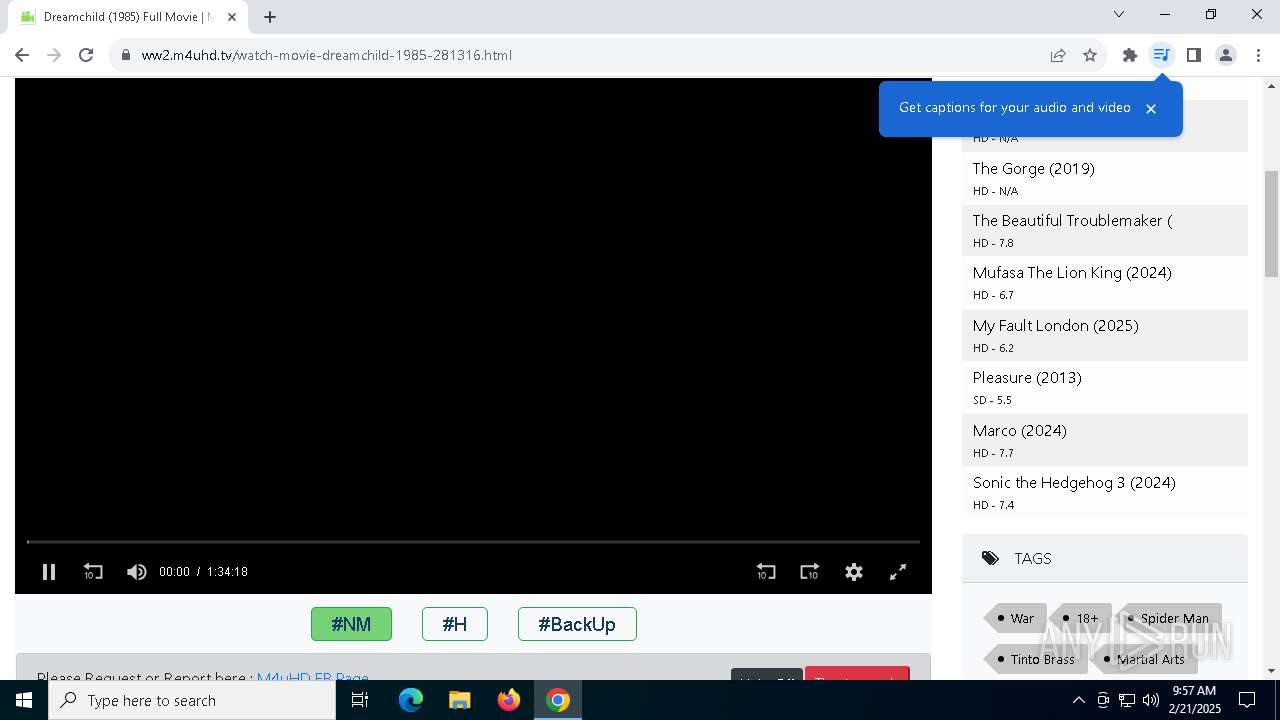
Task: Click the address bar URL field
Action: coord(580,55)
